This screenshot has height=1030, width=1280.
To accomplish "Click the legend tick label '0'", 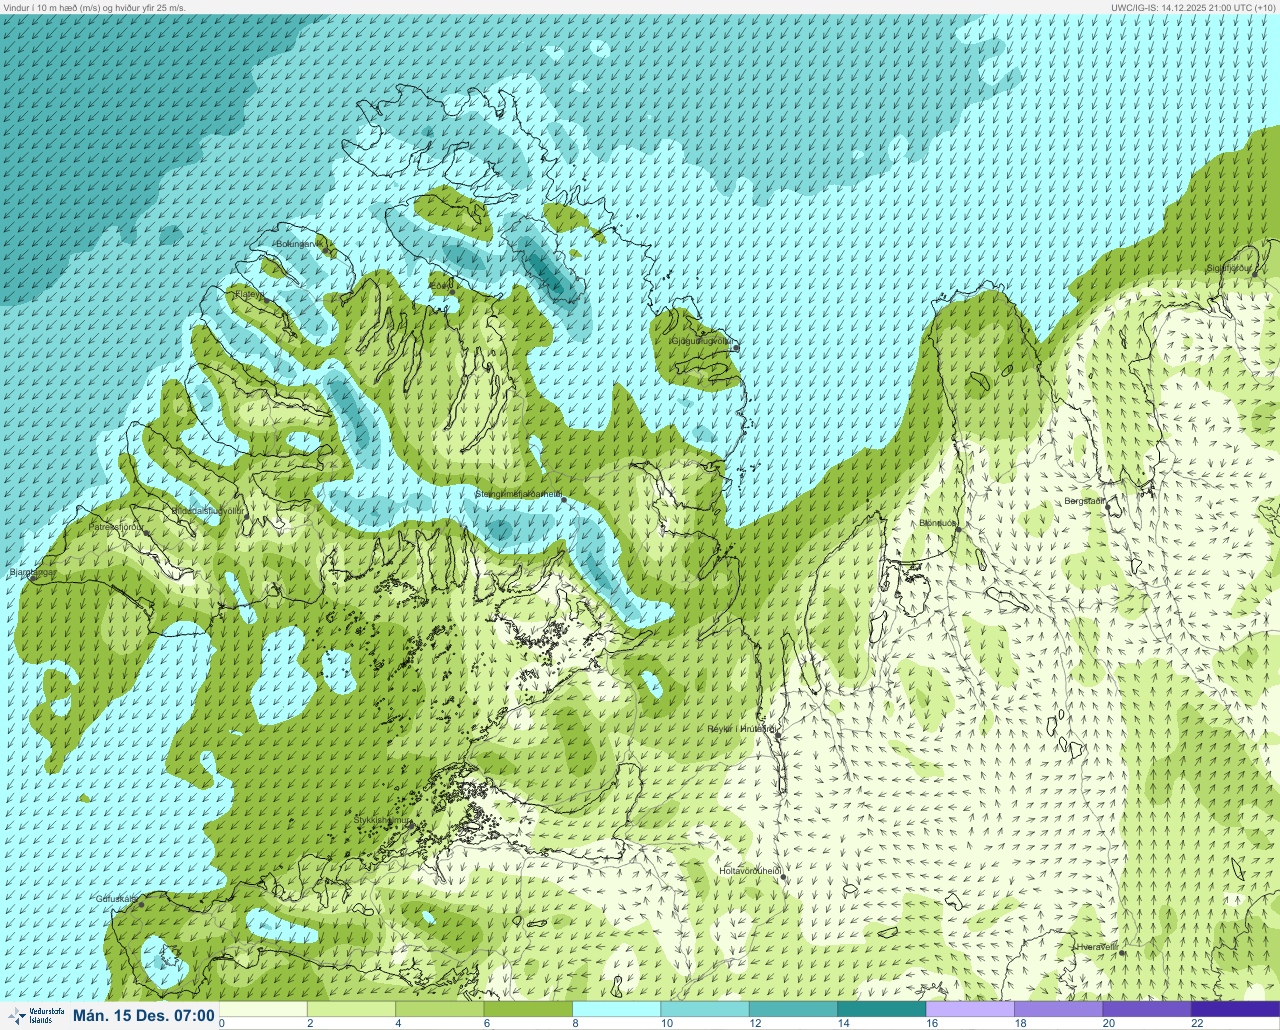I will click(x=222, y=1023).
